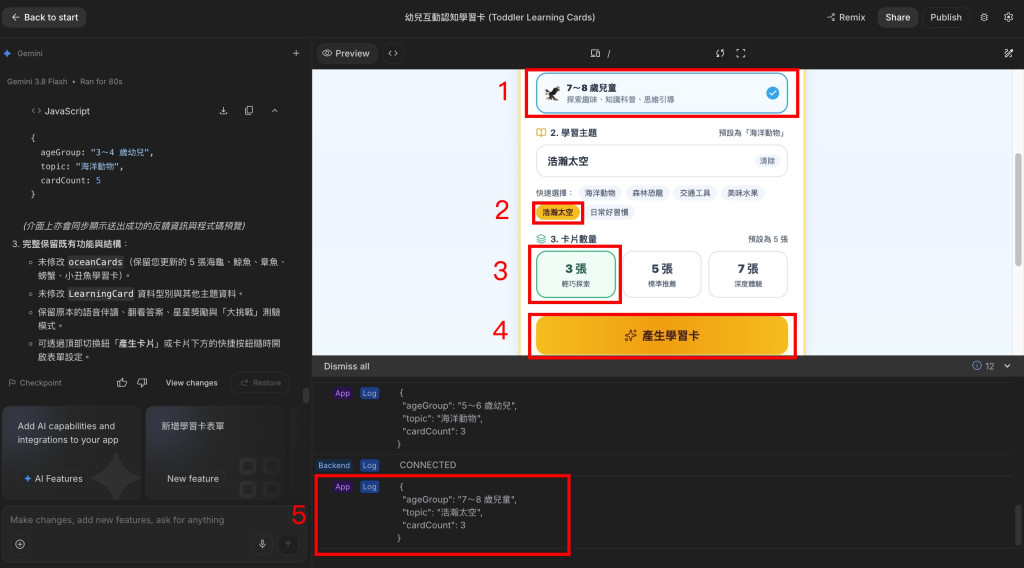Click Dismiss all in console

(x=346, y=366)
